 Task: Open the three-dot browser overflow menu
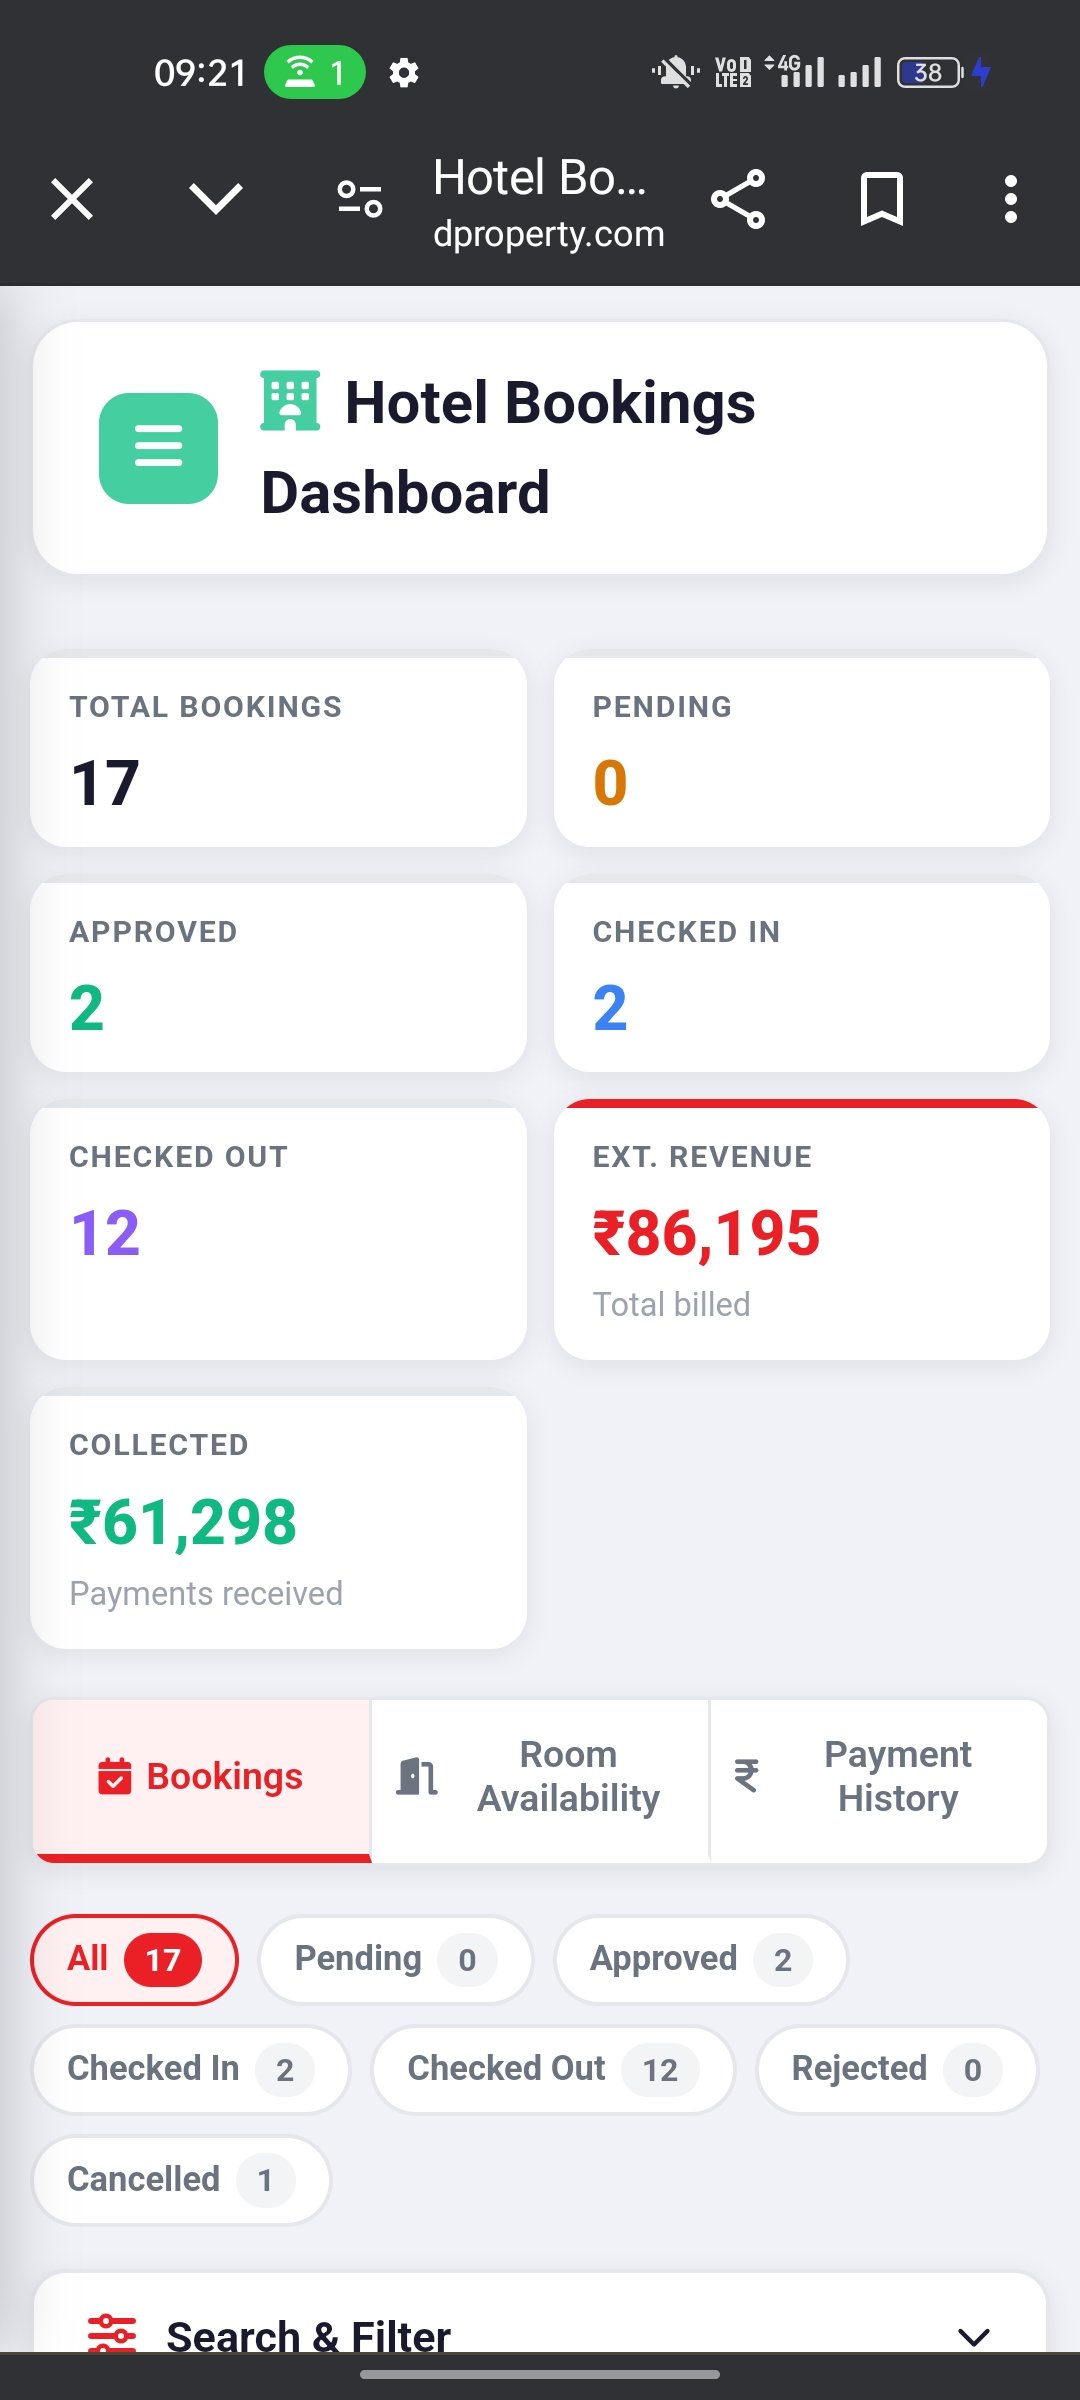(x=1011, y=199)
